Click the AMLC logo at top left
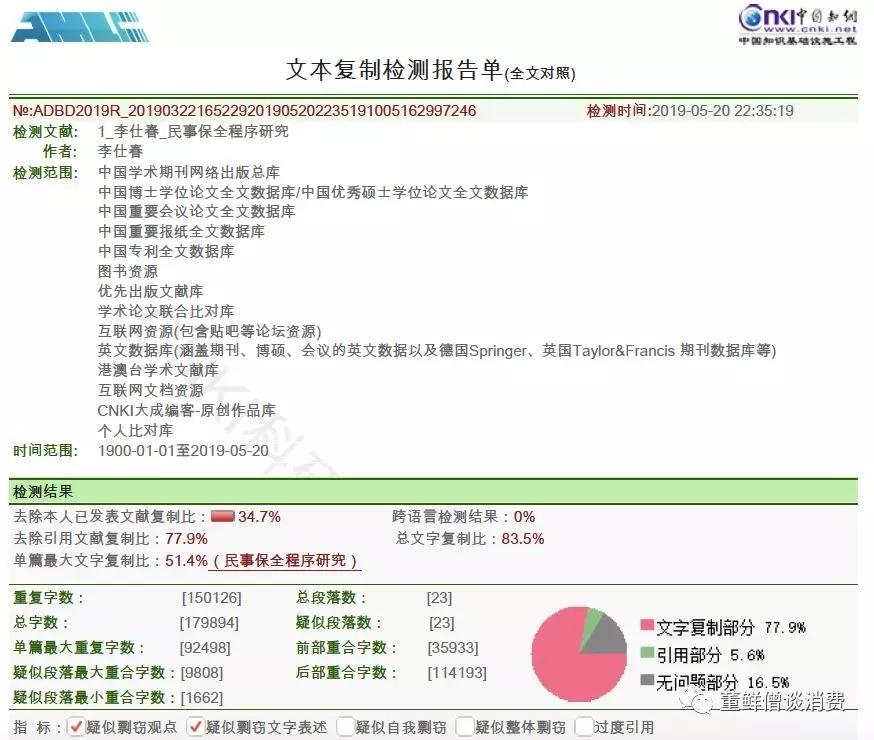This screenshot has height=740, width=874. click(x=79, y=26)
